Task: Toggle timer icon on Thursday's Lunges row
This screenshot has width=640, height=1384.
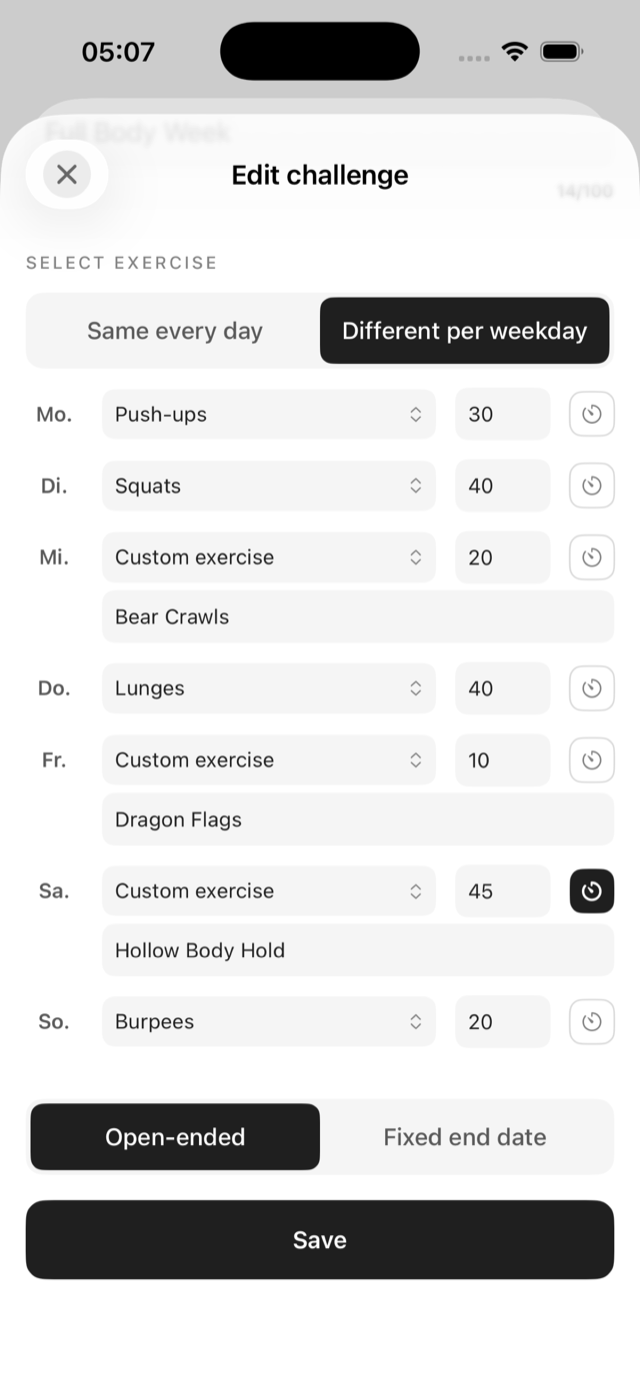Action: coord(592,688)
